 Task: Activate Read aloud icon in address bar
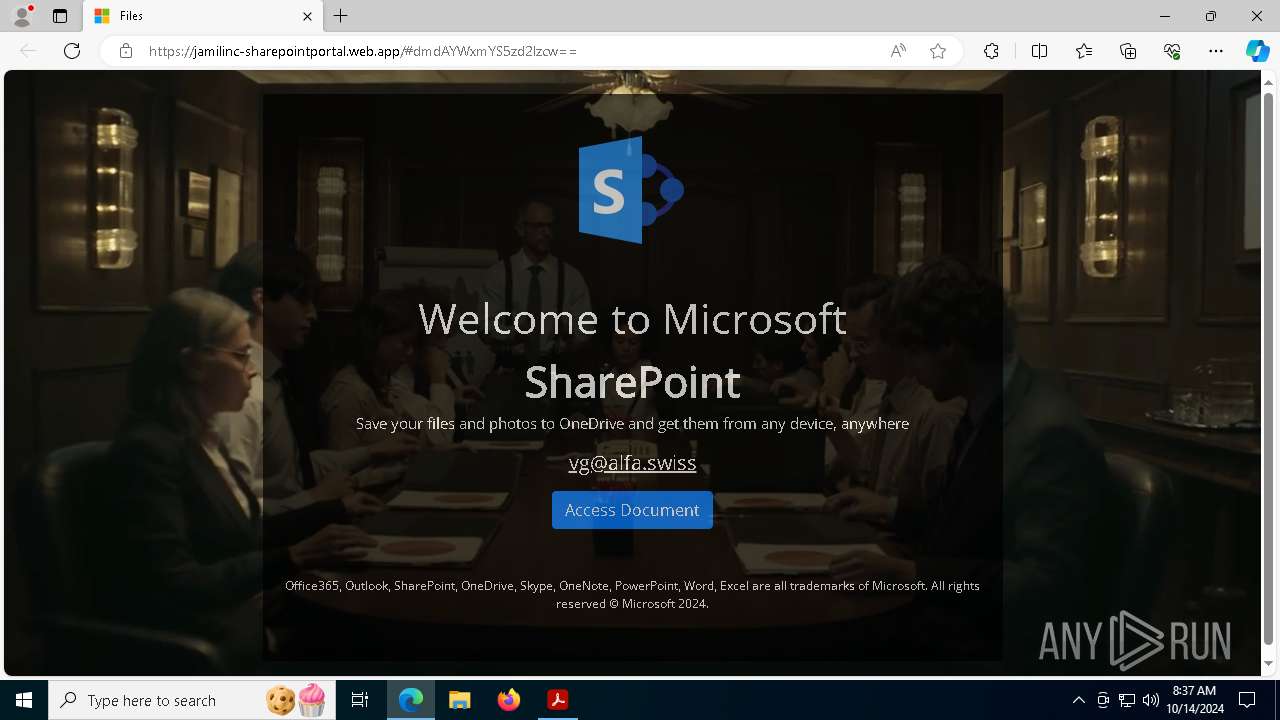[x=898, y=51]
